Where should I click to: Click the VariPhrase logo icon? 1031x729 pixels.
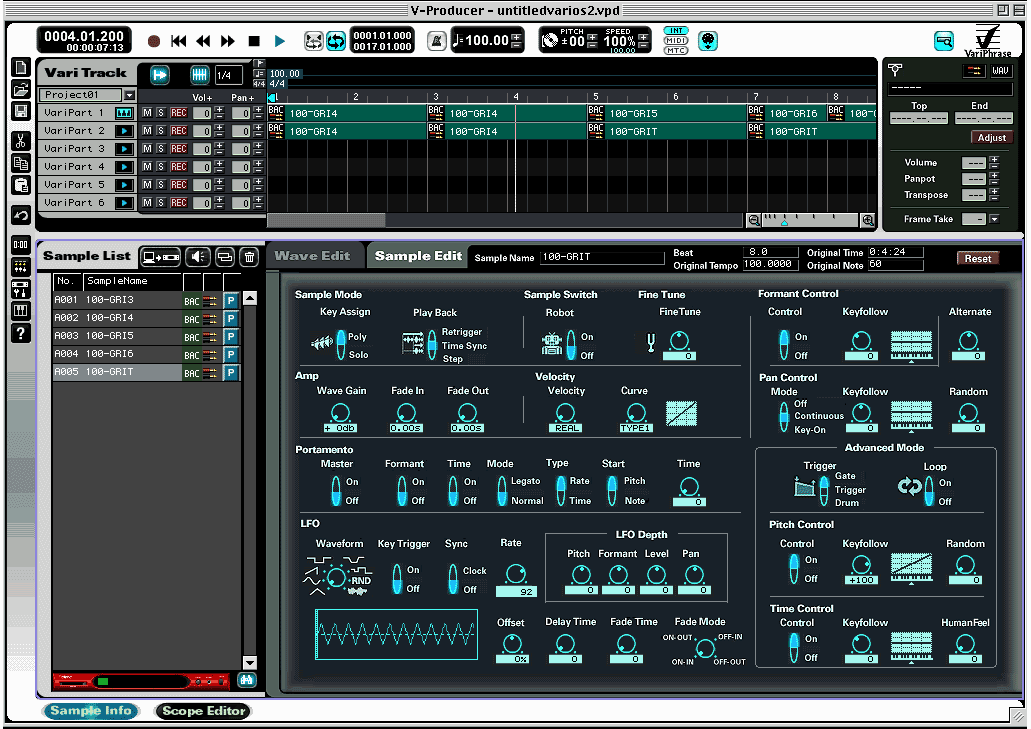click(x=988, y=41)
